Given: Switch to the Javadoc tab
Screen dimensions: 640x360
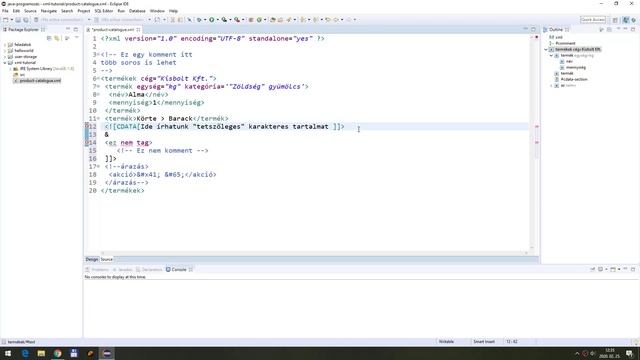Looking at the screenshot, I should 122,269.
